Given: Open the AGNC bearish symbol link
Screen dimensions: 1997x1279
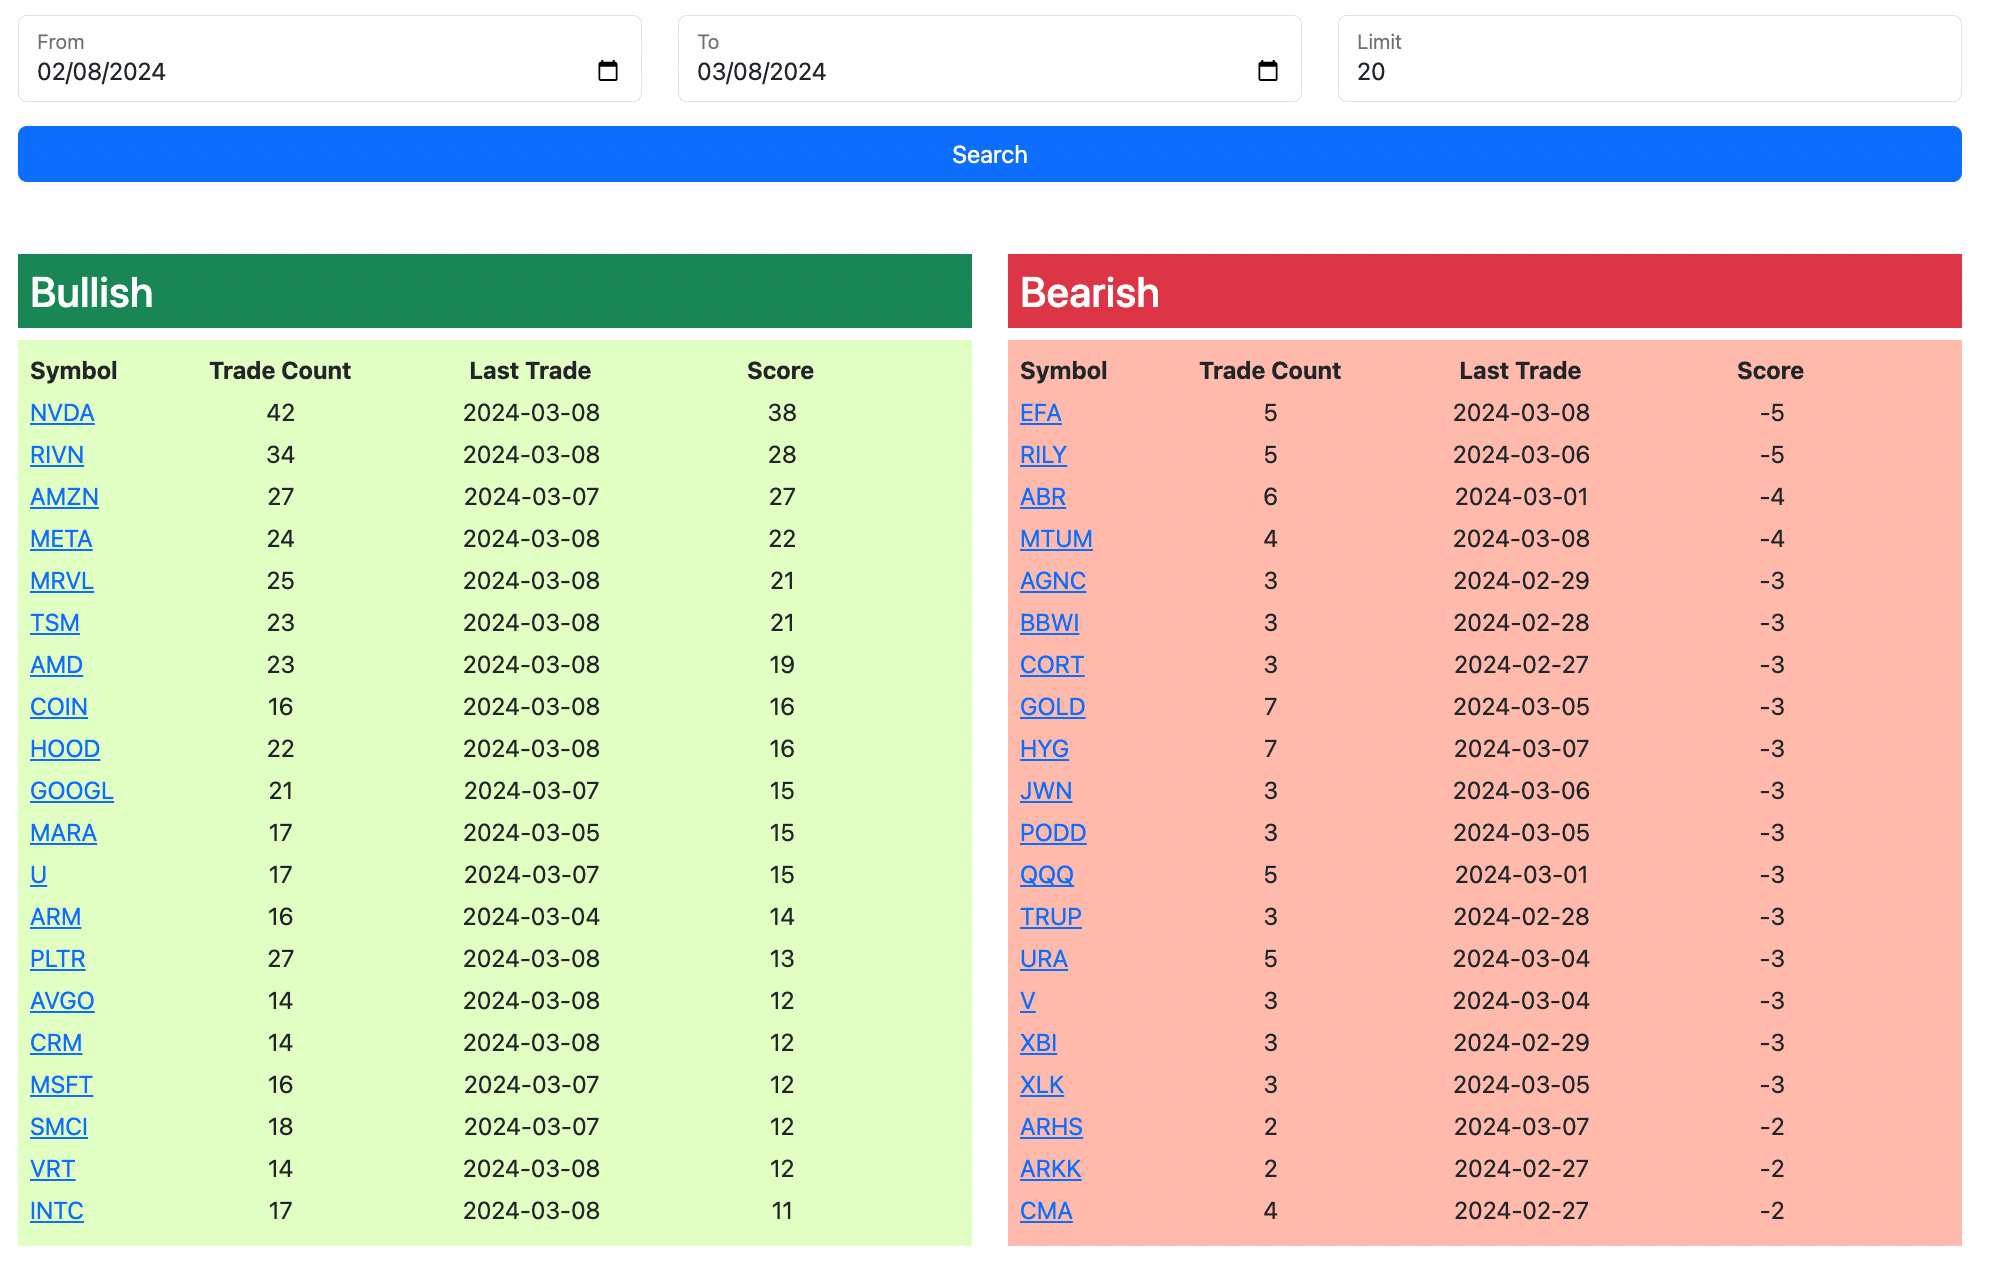Looking at the screenshot, I should tap(1053, 581).
